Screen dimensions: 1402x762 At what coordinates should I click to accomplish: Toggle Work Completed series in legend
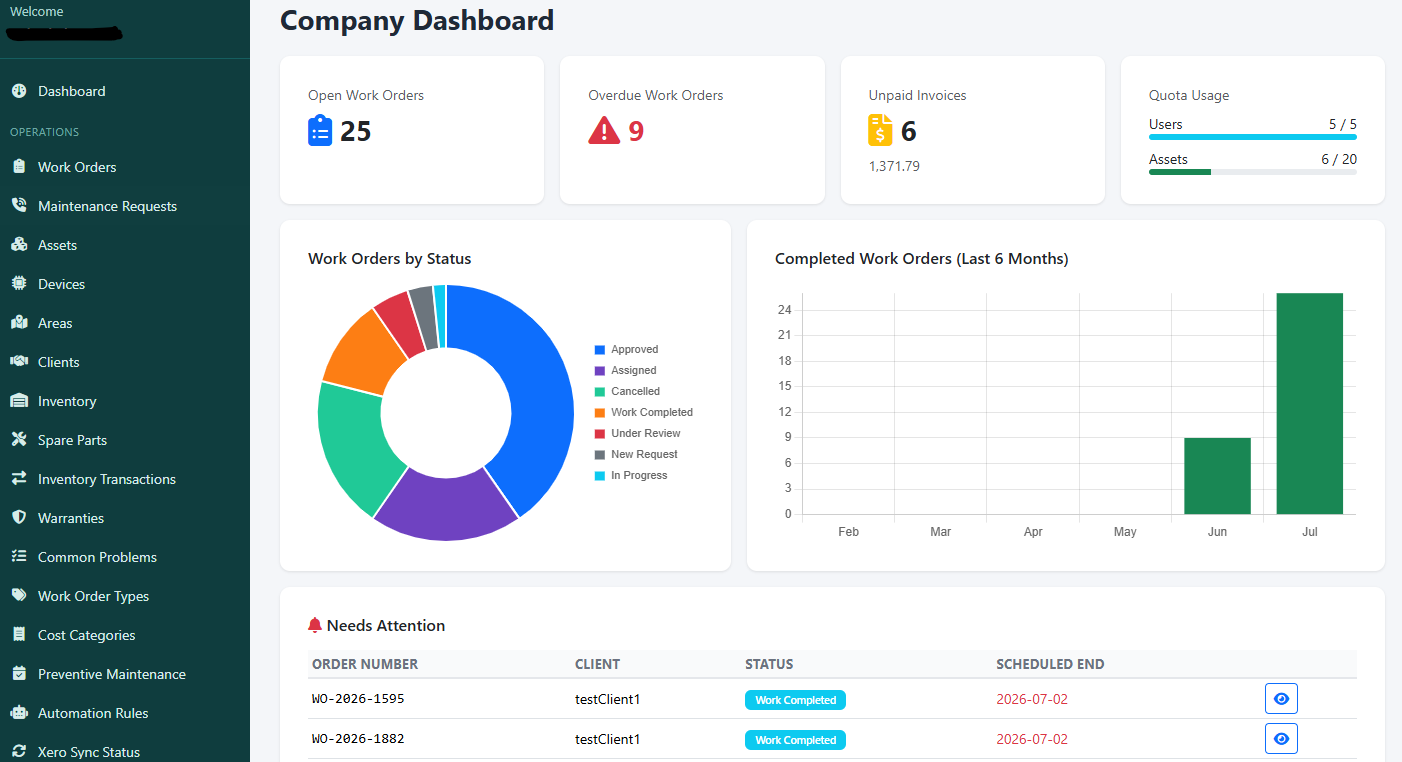tap(643, 412)
